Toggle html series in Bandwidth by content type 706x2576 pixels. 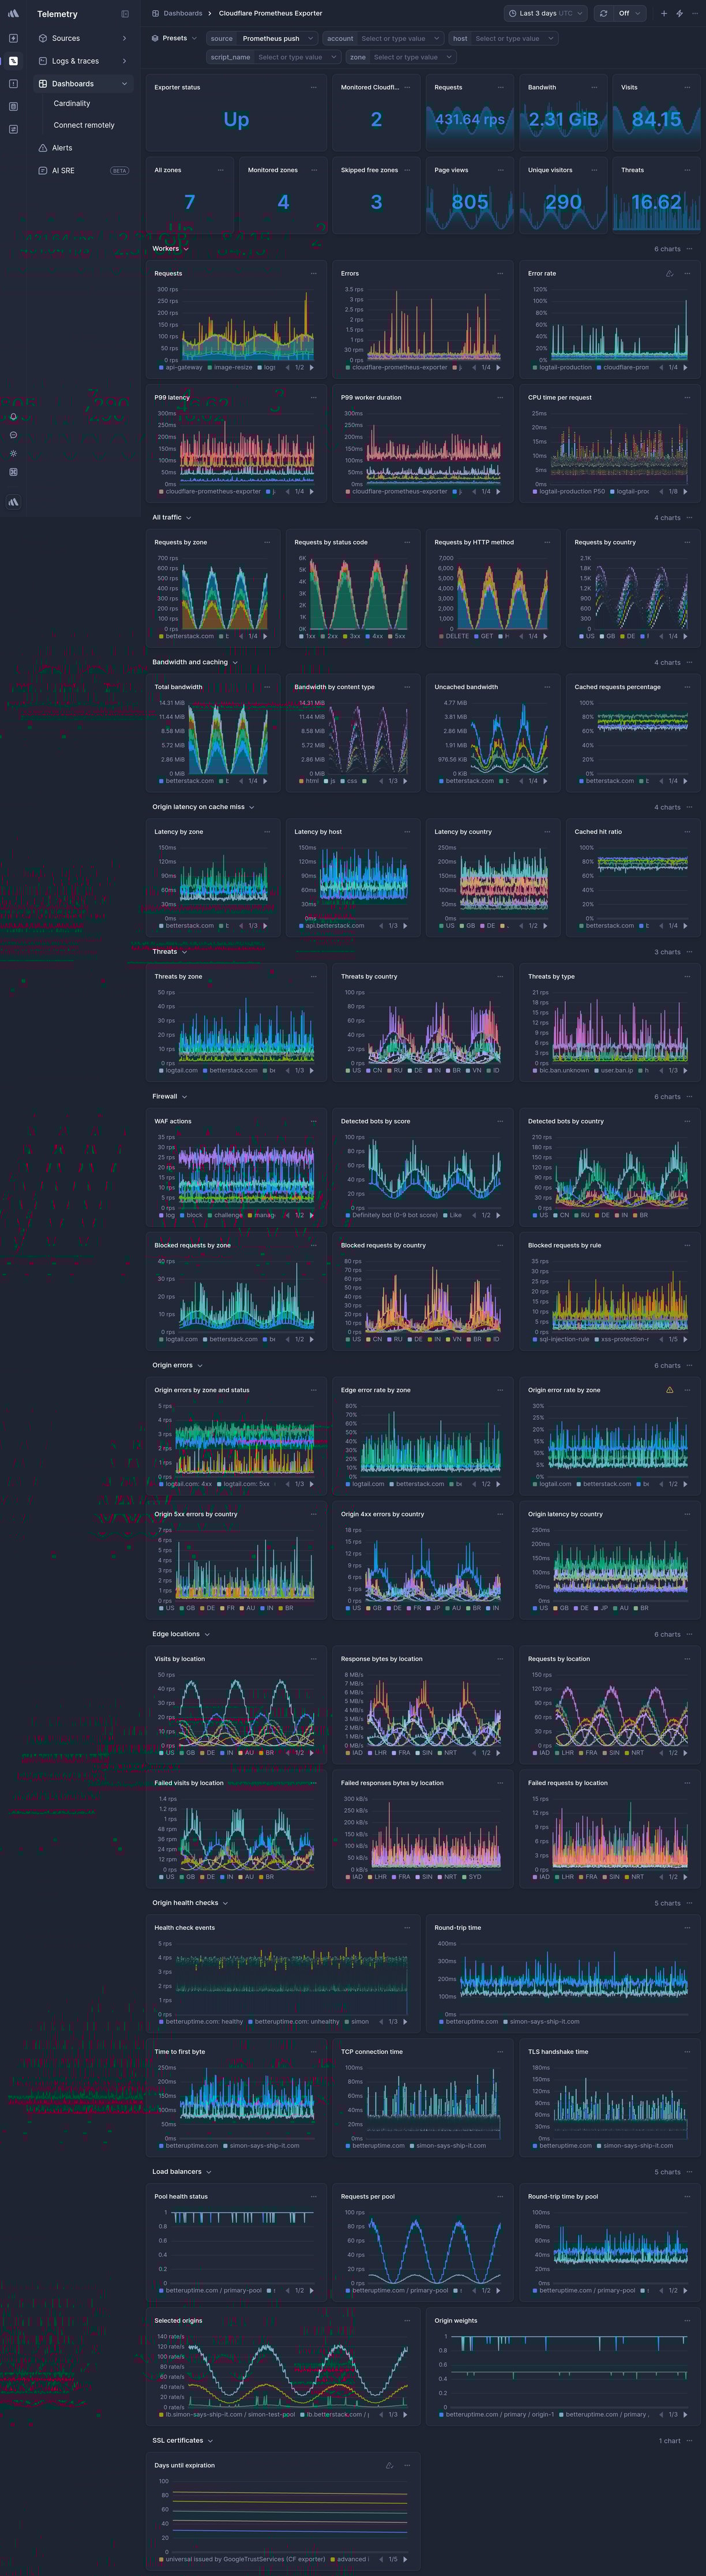[x=309, y=781]
